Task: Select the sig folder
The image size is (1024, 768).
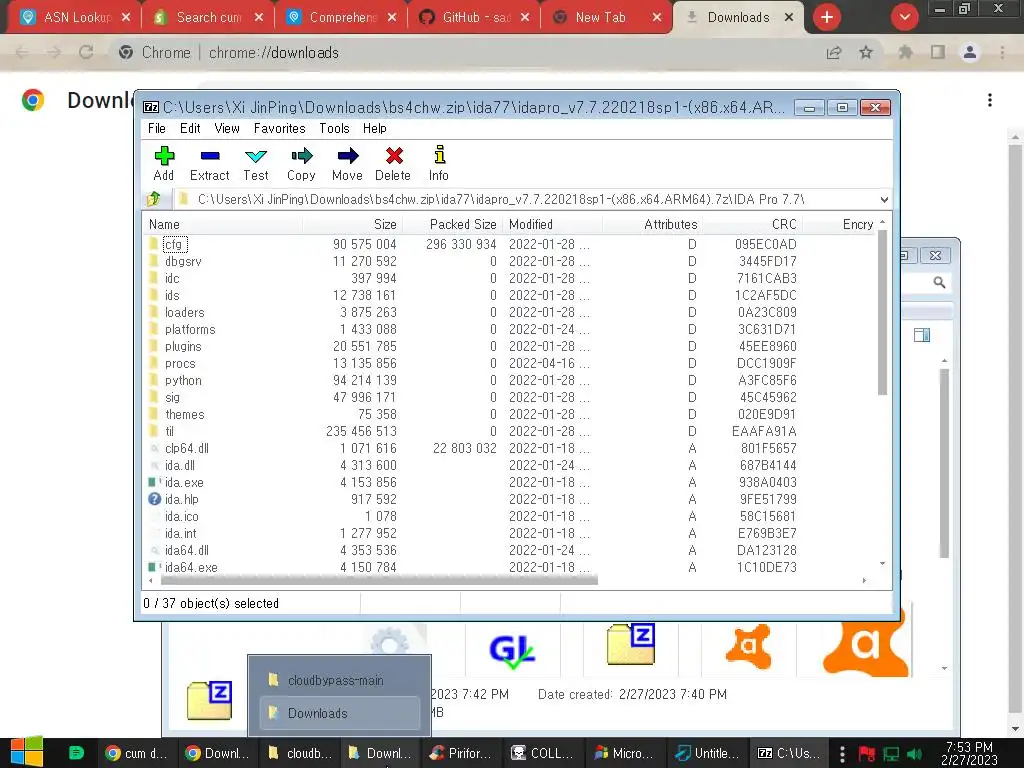Action: pos(172,397)
